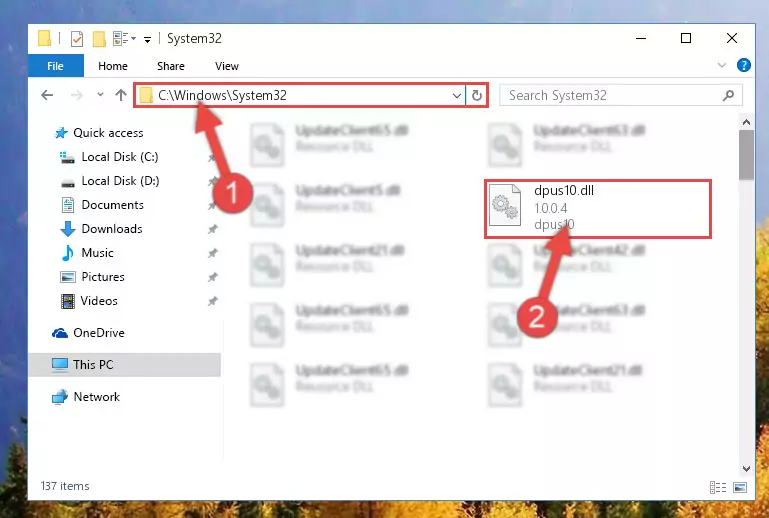Select OneDrive in navigation pane
This screenshot has width=769, height=518.
(99, 333)
